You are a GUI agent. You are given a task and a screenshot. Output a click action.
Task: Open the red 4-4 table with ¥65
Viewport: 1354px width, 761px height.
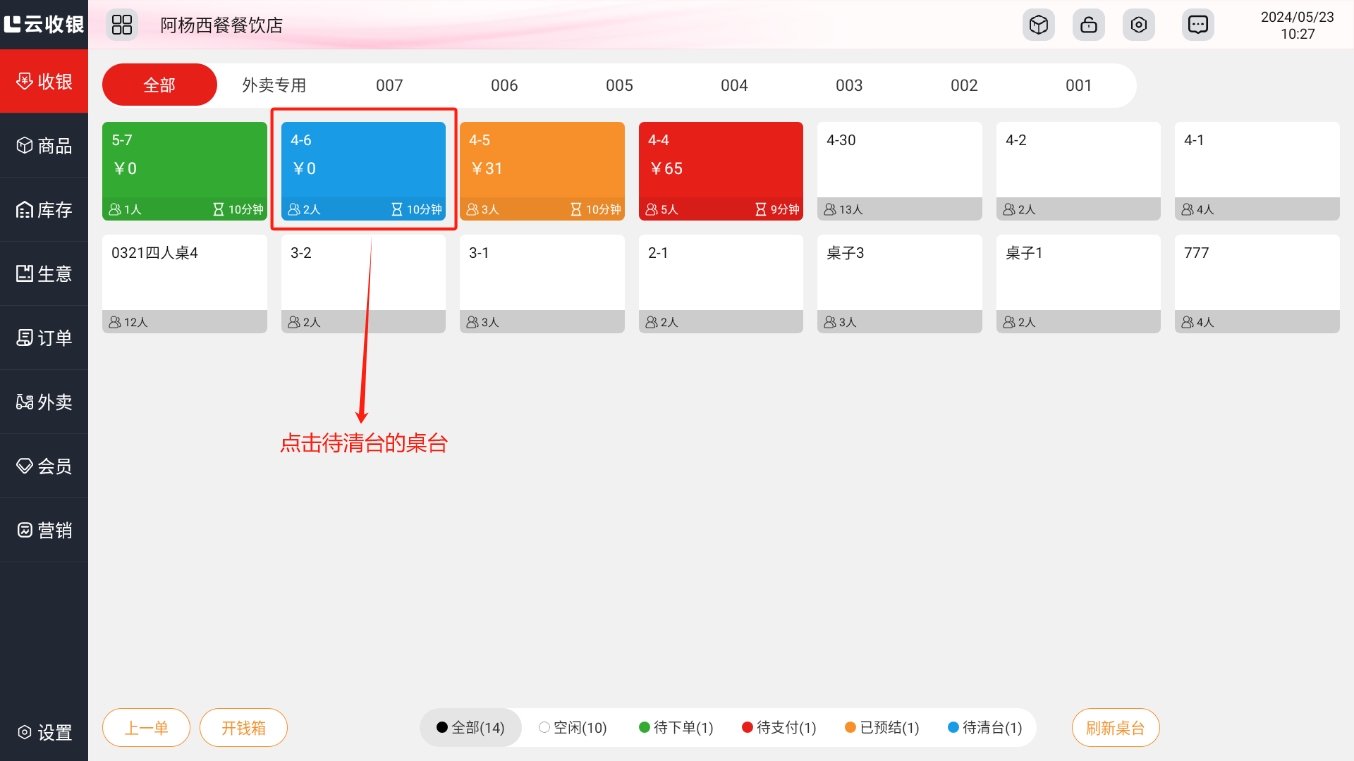coord(720,170)
